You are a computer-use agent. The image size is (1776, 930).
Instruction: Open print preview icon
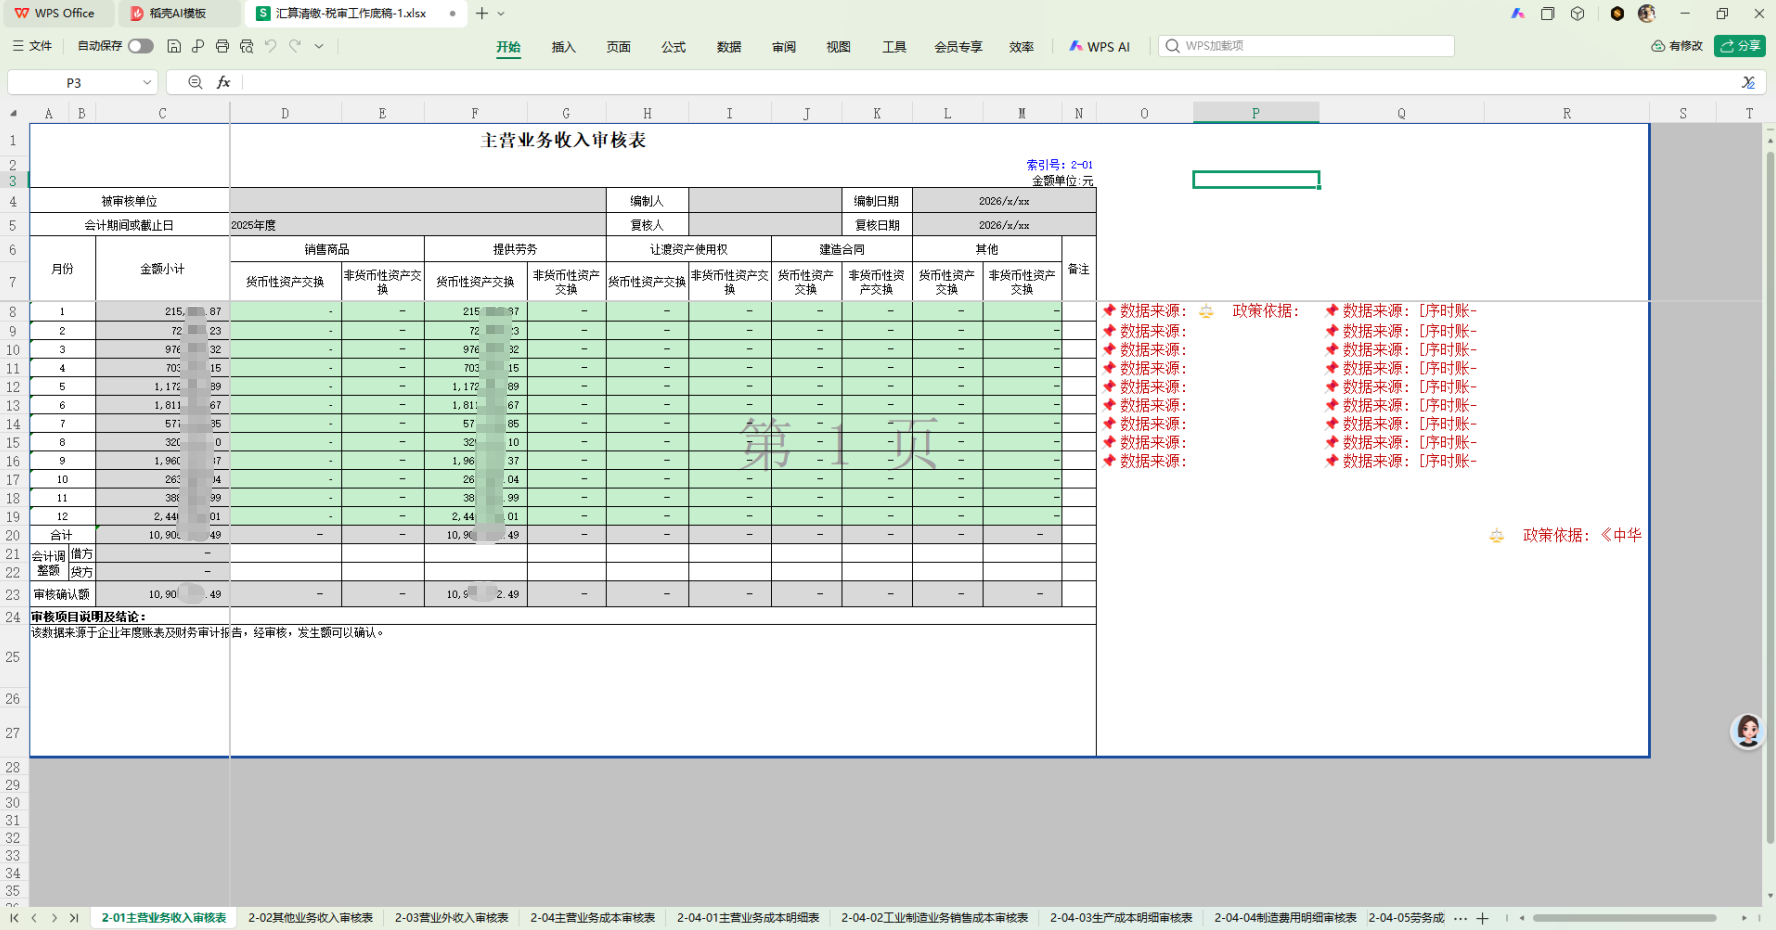[x=246, y=46]
